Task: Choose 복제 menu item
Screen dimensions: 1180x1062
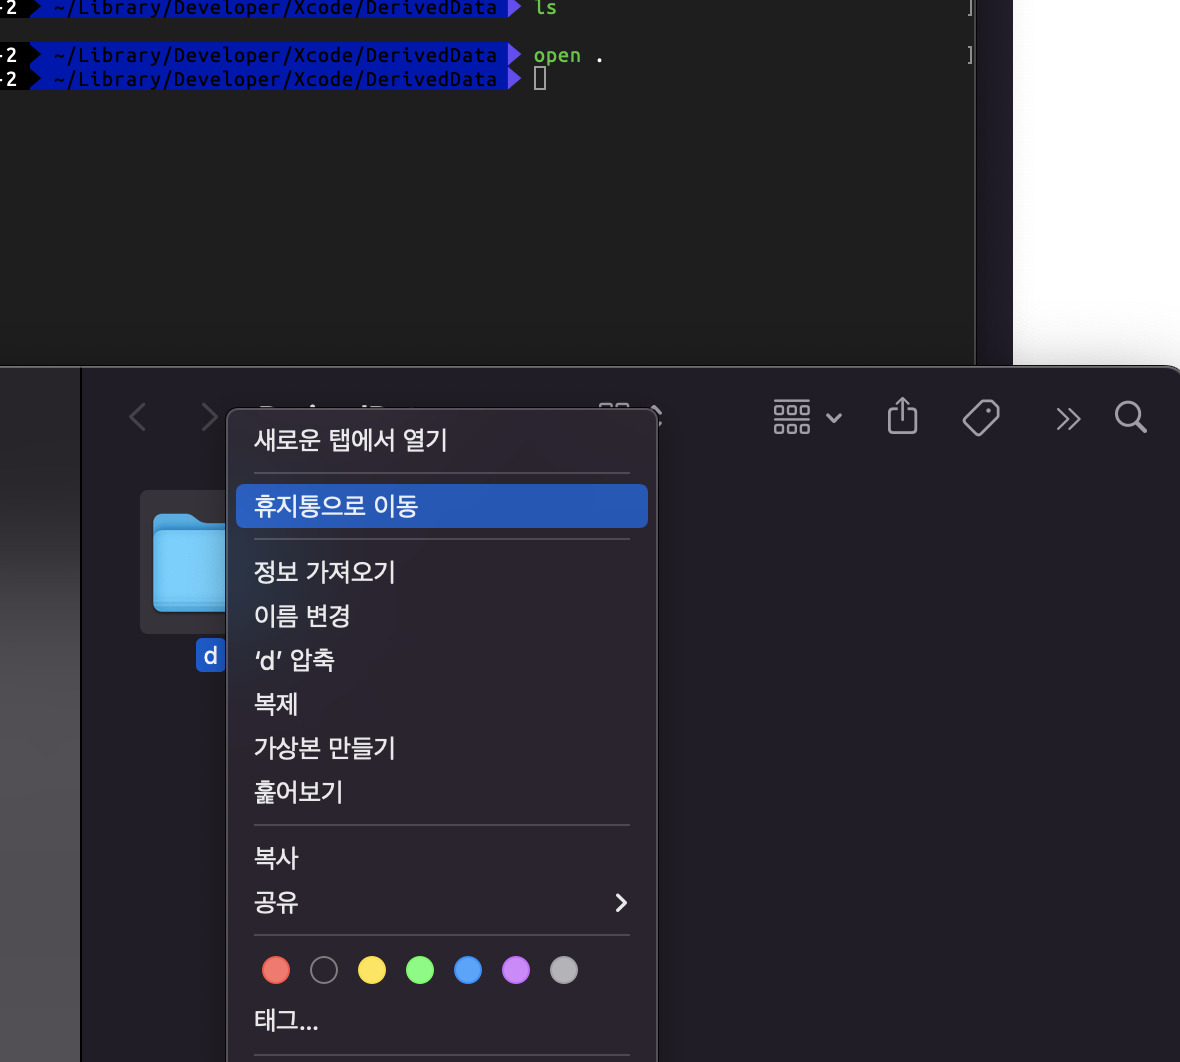Action: (x=442, y=704)
